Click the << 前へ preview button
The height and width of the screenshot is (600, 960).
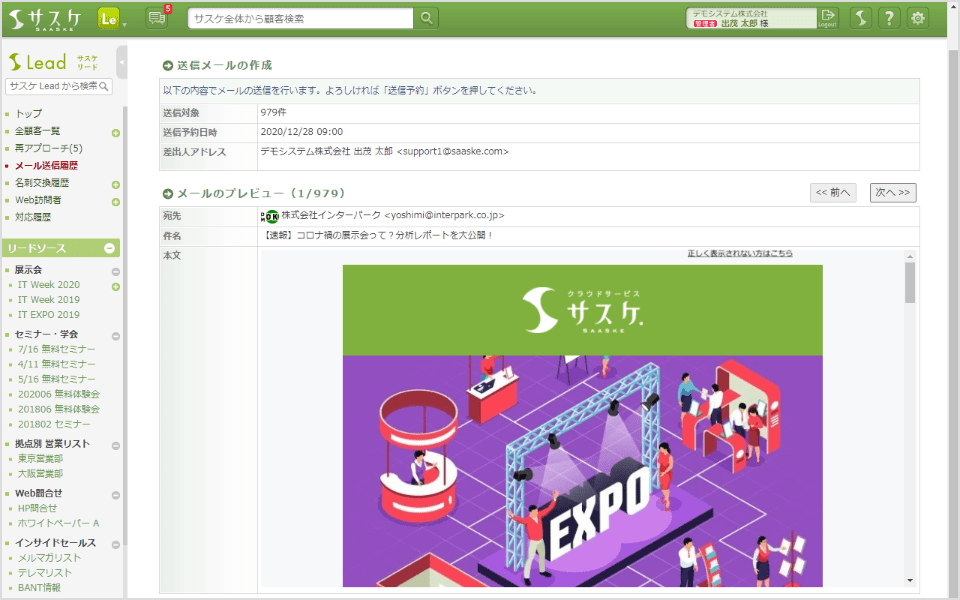point(833,192)
